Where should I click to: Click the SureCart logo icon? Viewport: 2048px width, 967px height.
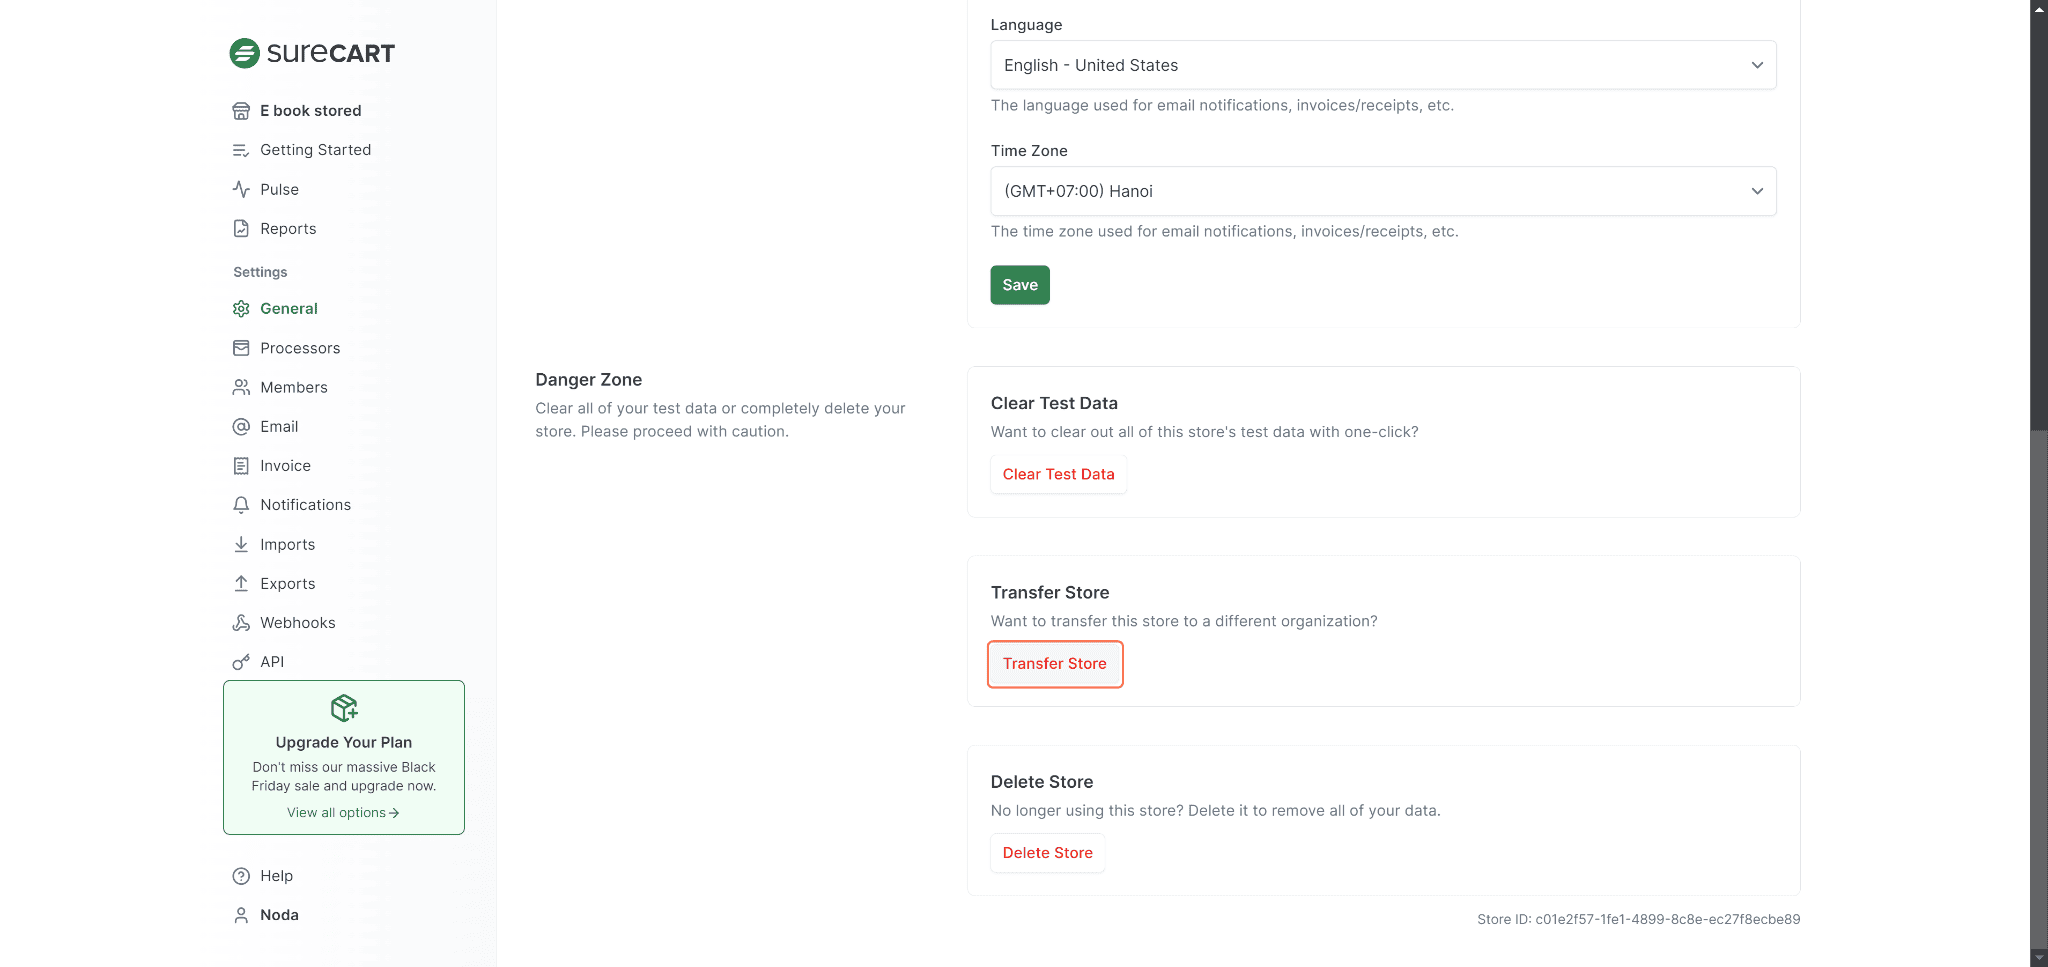245,53
